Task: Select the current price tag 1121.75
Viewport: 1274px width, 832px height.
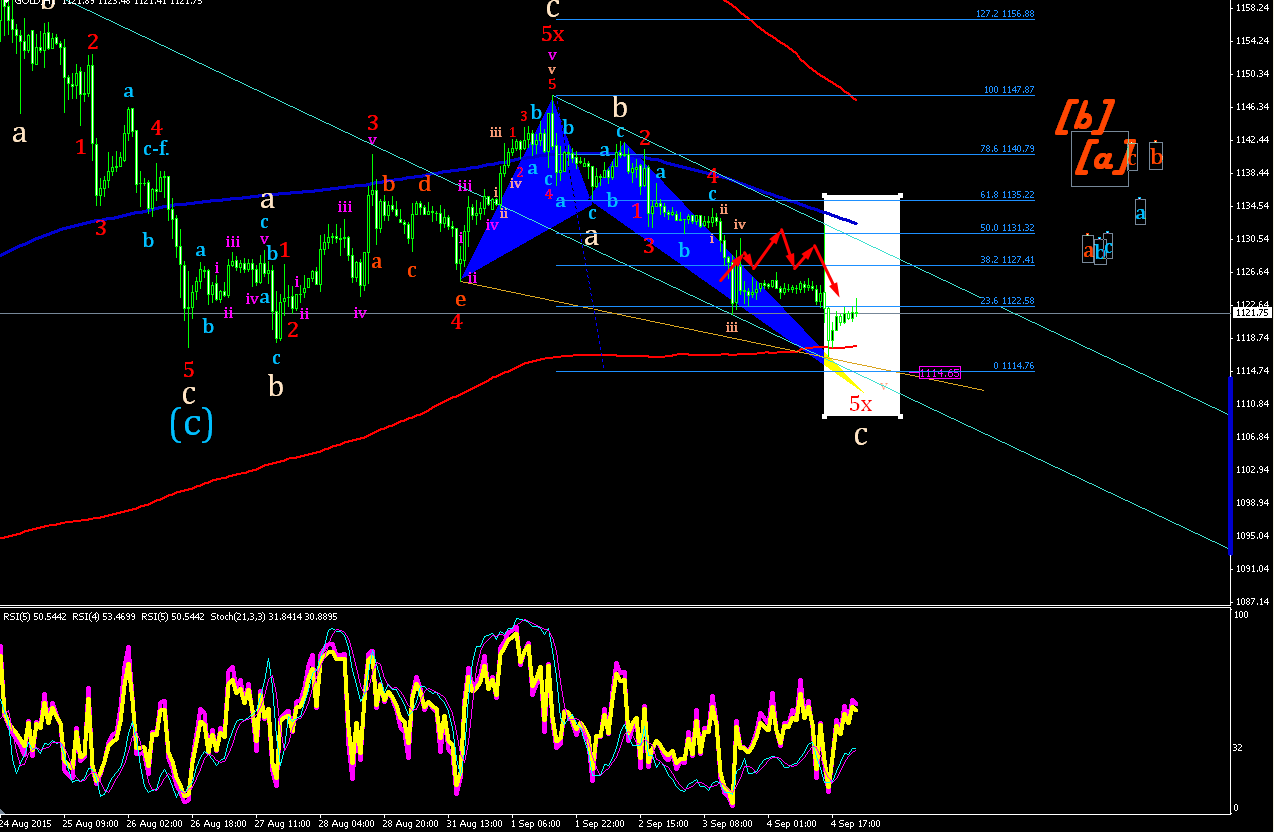Action: [1250, 313]
